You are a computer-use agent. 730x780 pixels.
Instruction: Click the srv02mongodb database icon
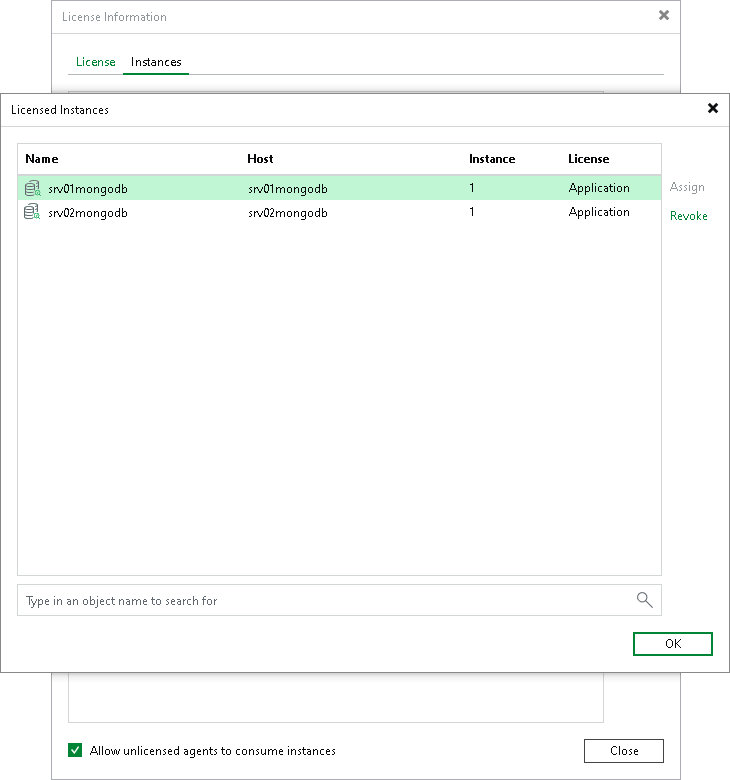pyautogui.click(x=32, y=212)
